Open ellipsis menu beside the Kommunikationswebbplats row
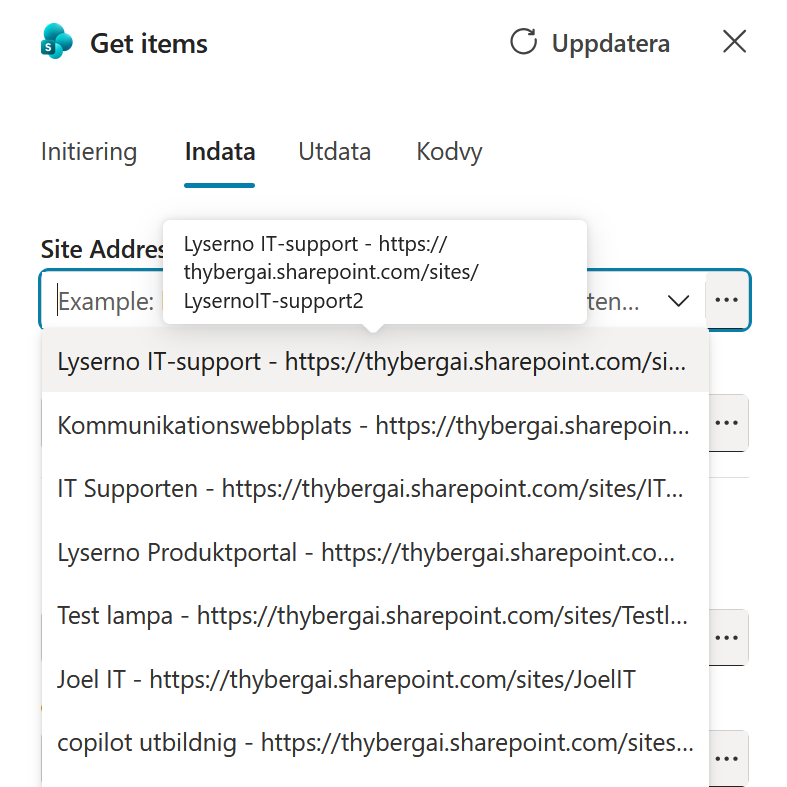Screen dimensions: 787x787 pos(727,423)
